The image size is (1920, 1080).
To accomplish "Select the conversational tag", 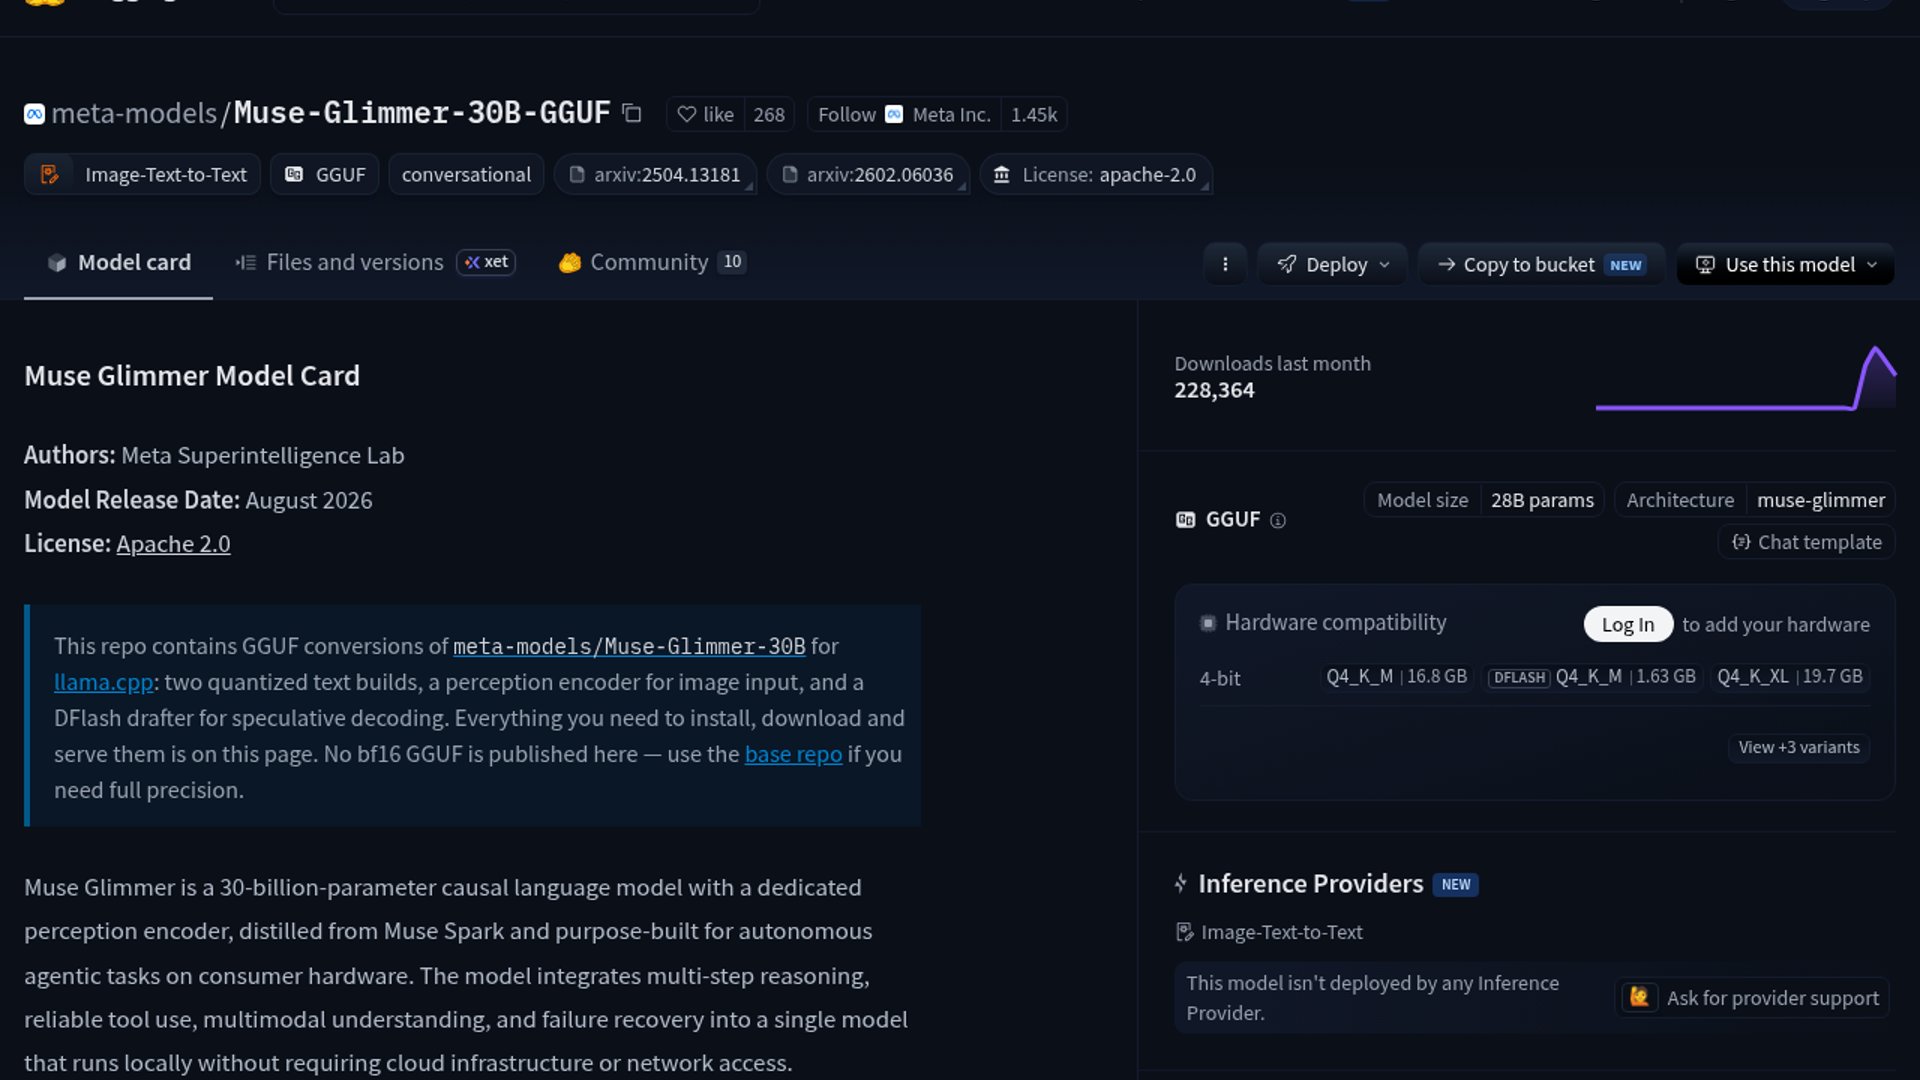I will click(x=466, y=174).
